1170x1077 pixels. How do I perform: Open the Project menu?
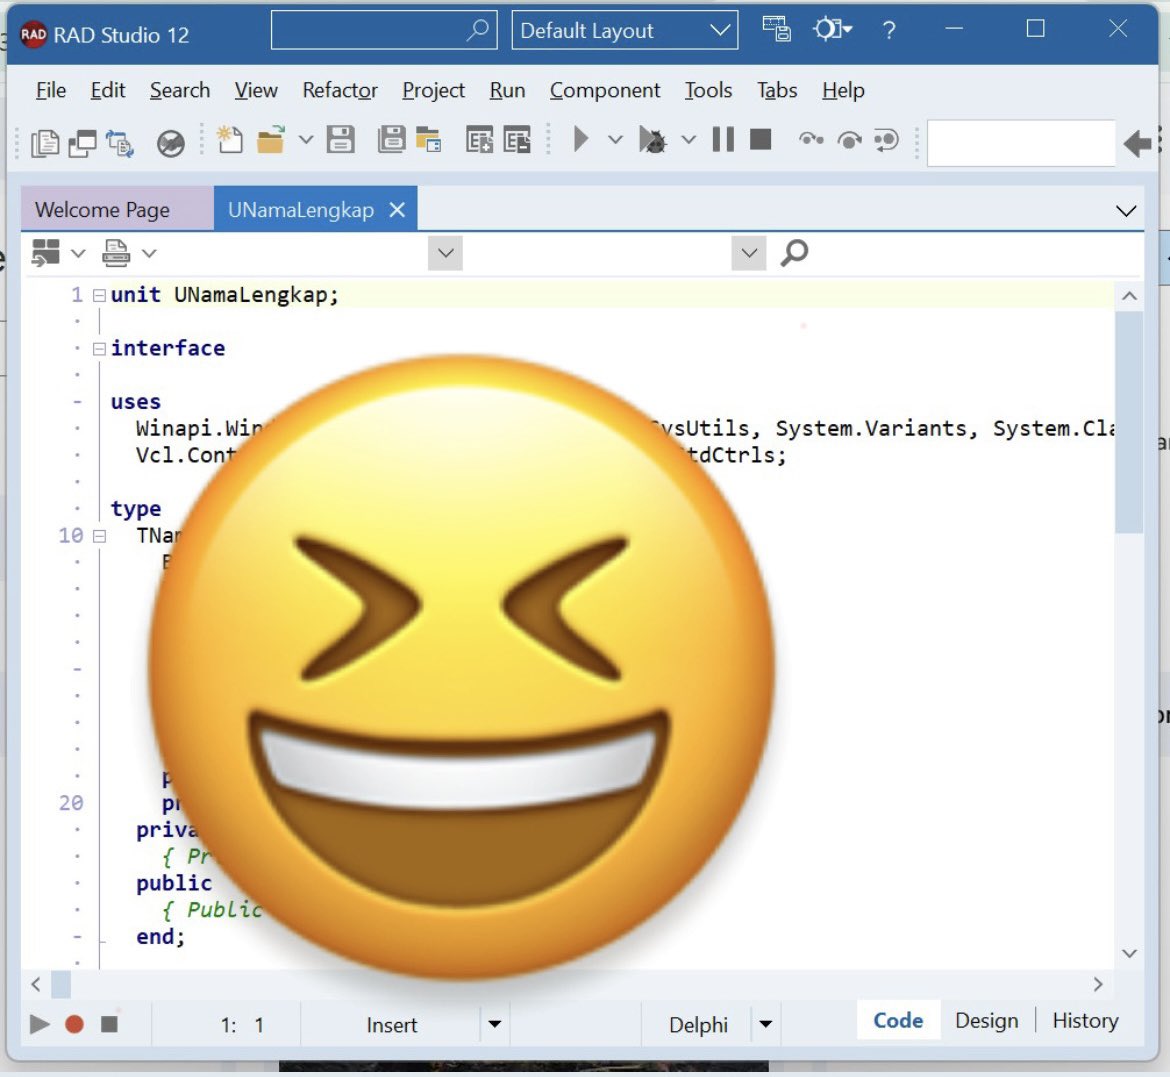[434, 90]
